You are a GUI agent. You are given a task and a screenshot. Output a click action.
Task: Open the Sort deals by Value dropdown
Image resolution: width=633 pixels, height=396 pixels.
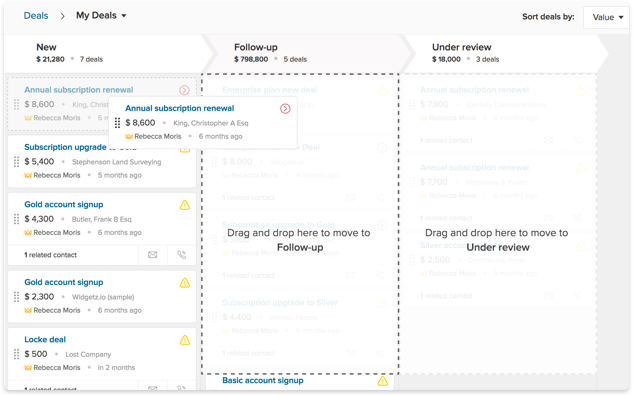[607, 17]
